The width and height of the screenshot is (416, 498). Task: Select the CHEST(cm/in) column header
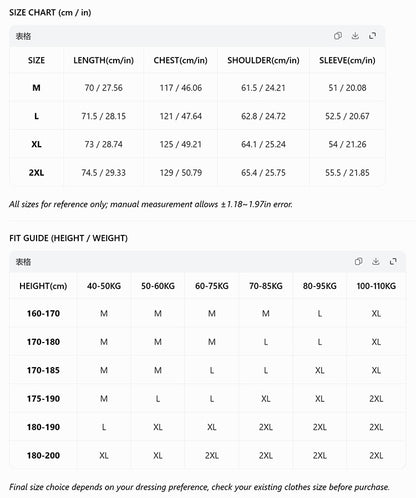(x=180, y=60)
